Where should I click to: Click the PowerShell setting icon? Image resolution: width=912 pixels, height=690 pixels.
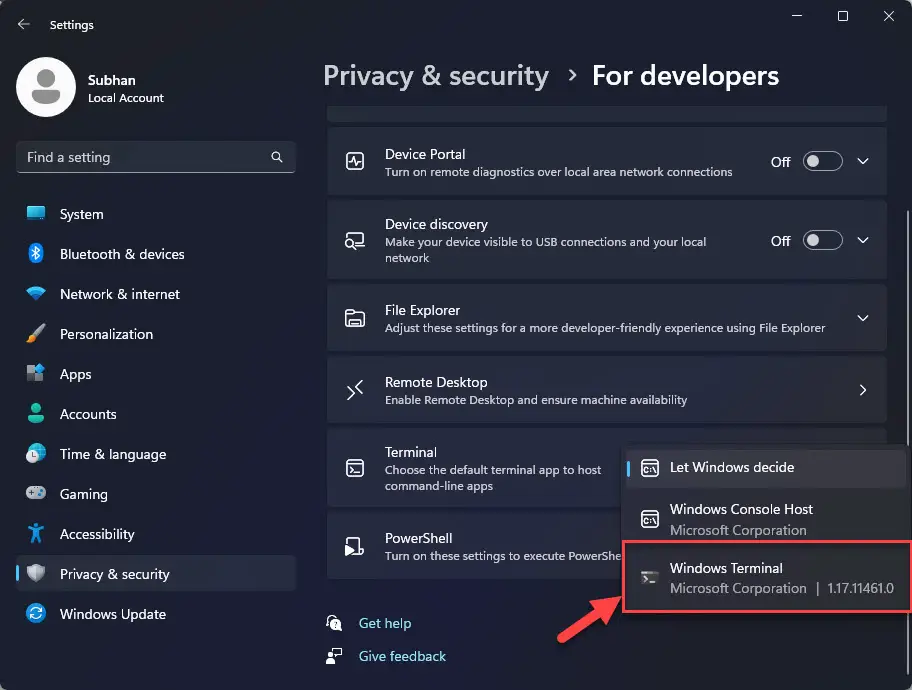point(354,547)
